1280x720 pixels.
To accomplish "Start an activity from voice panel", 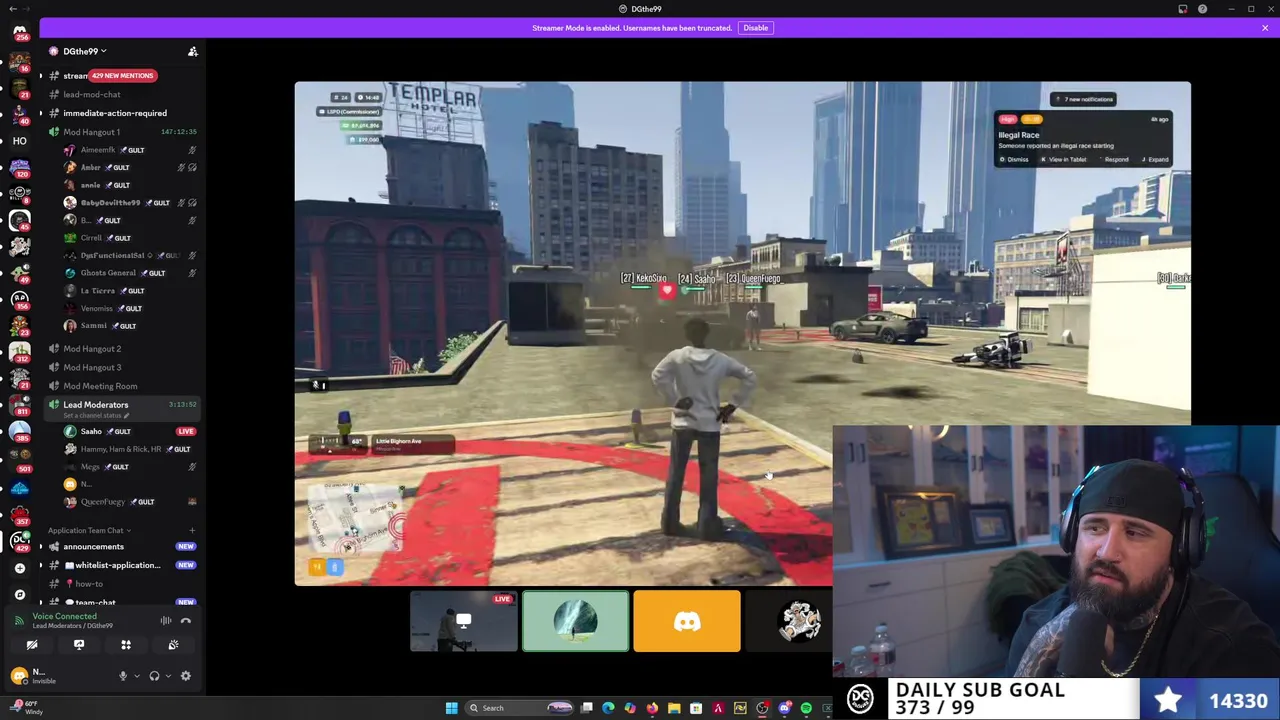I will (126, 645).
